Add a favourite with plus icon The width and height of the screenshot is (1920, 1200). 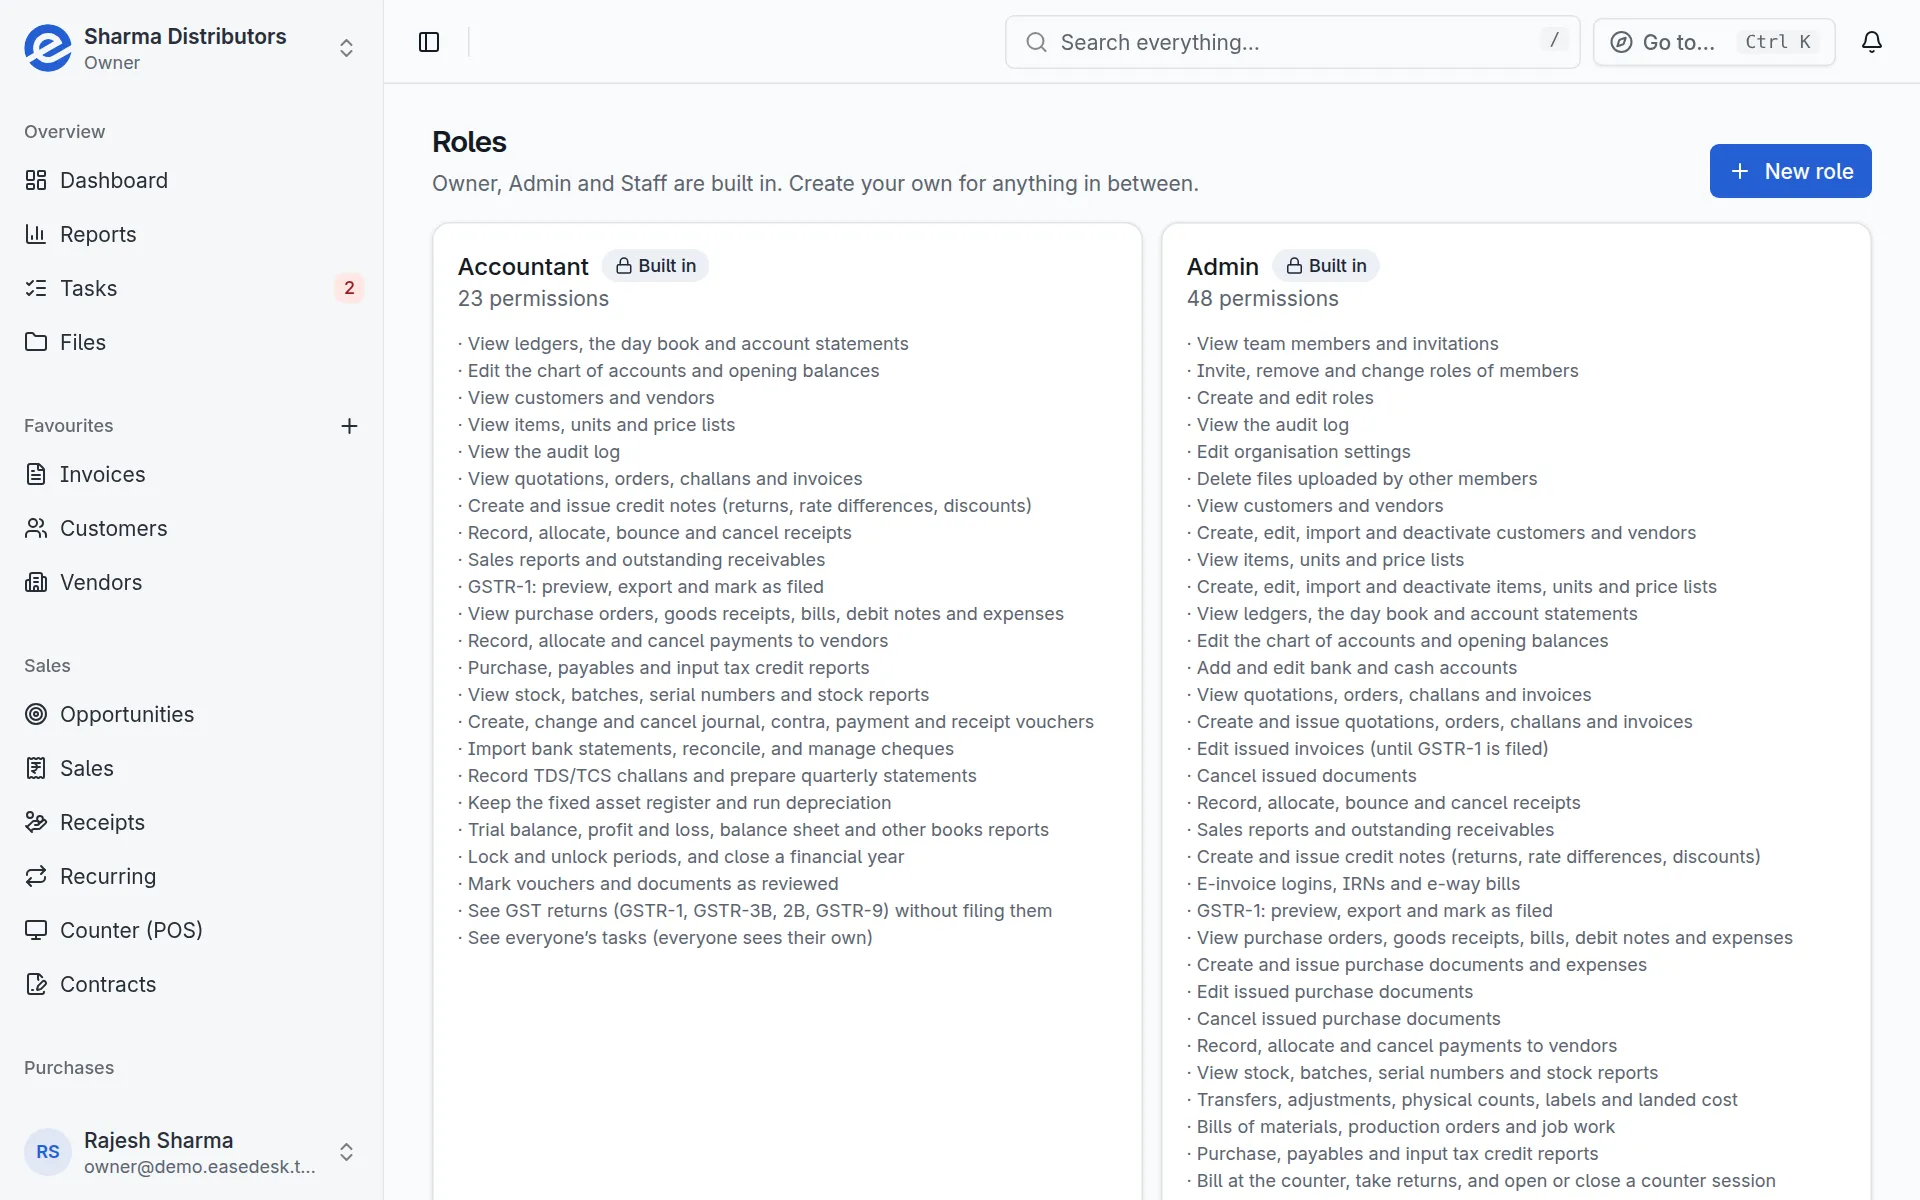click(x=349, y=426)
